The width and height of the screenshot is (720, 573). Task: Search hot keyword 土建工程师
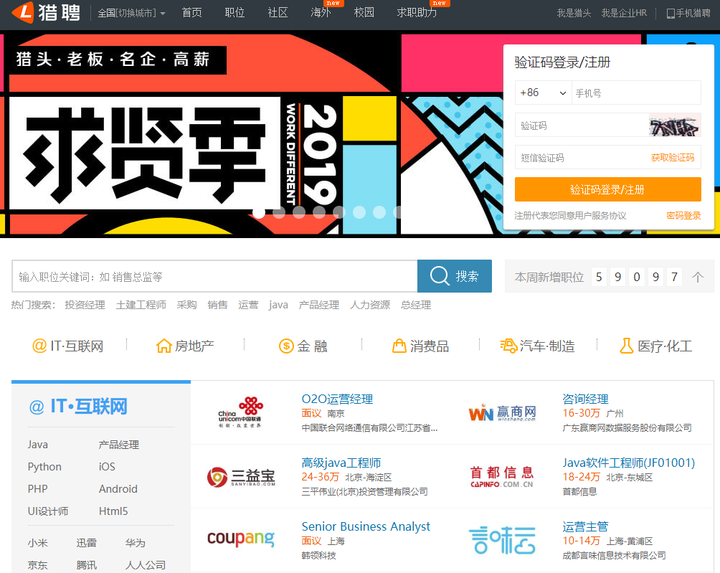click(x=141, y=305)
